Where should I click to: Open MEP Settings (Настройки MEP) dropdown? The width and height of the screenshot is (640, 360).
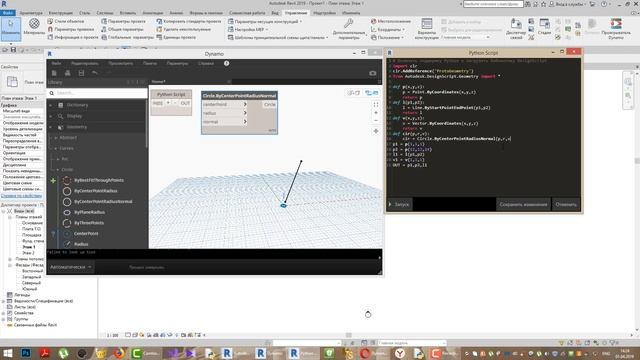point(249,29)
